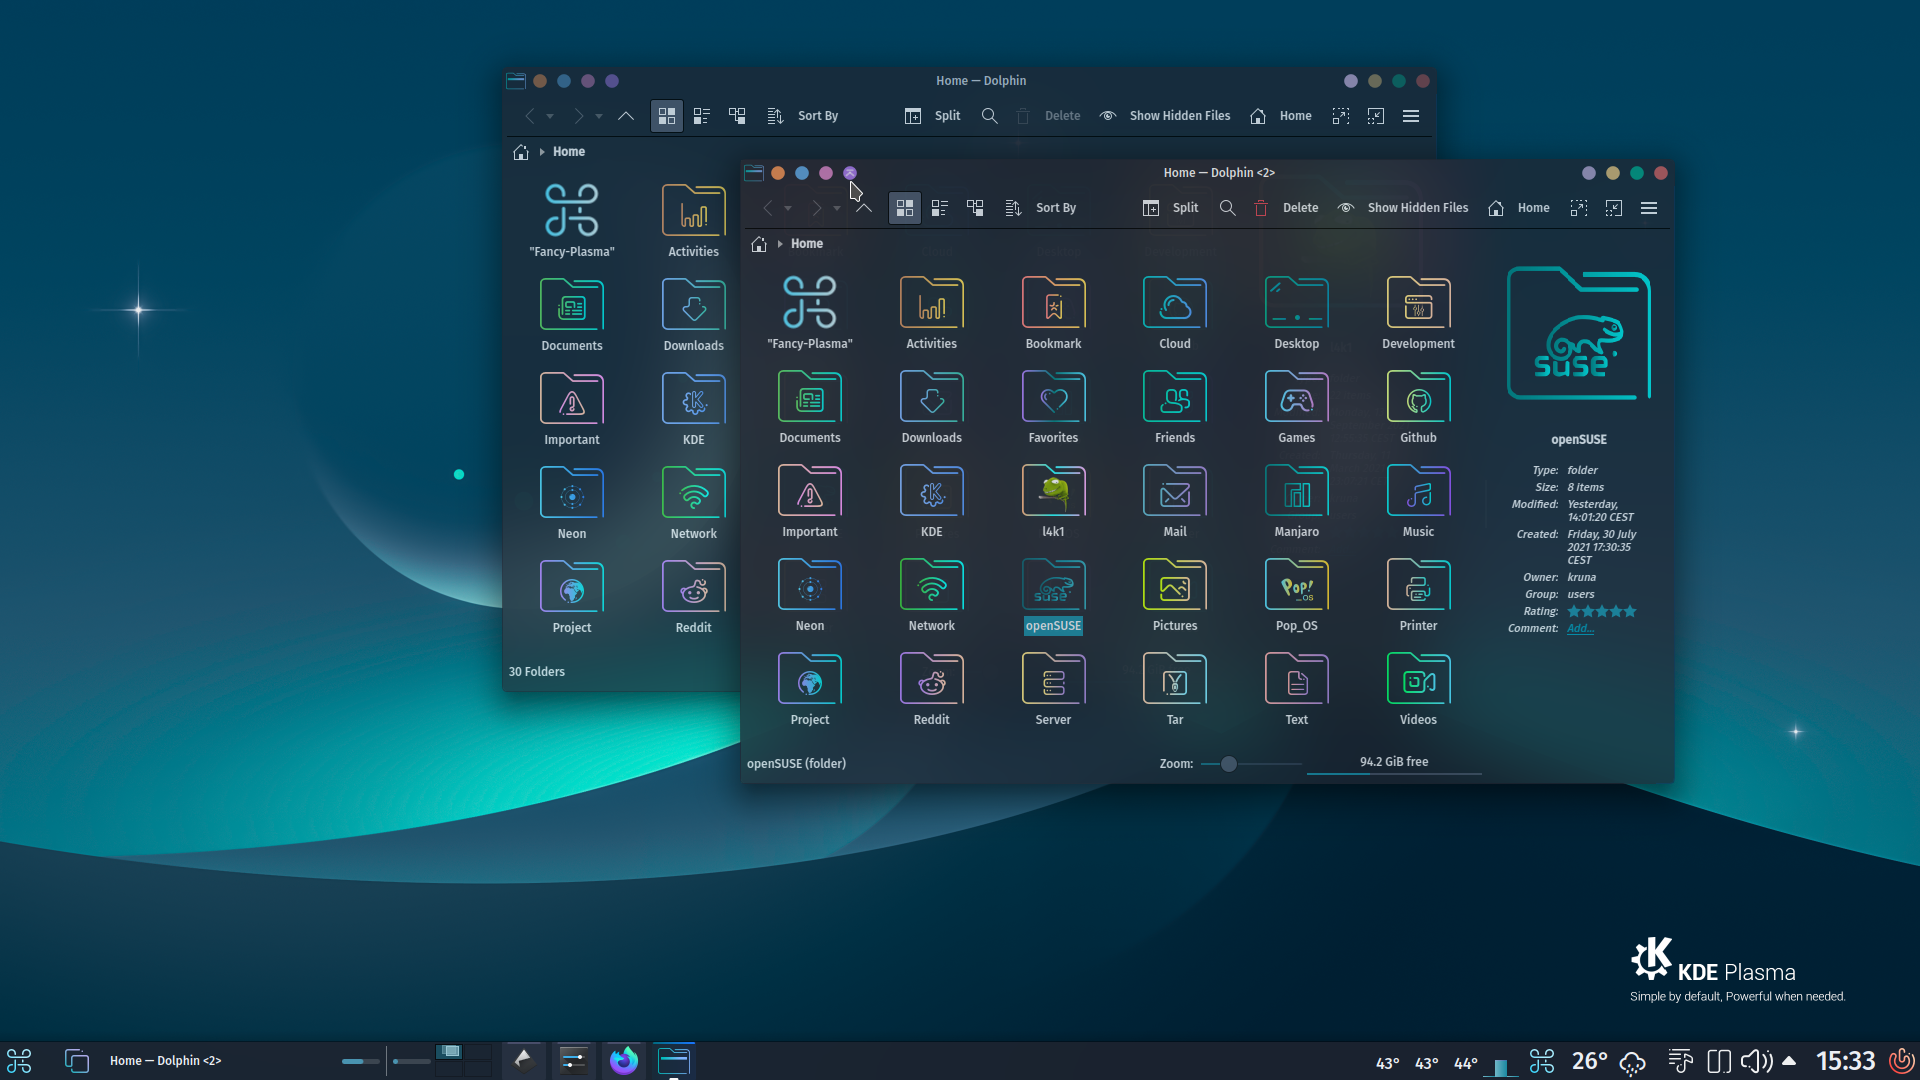Select the active virtual desktop in pager
The height and width of the screenshot is (1080, 1920).
[x=449, y=1052]
